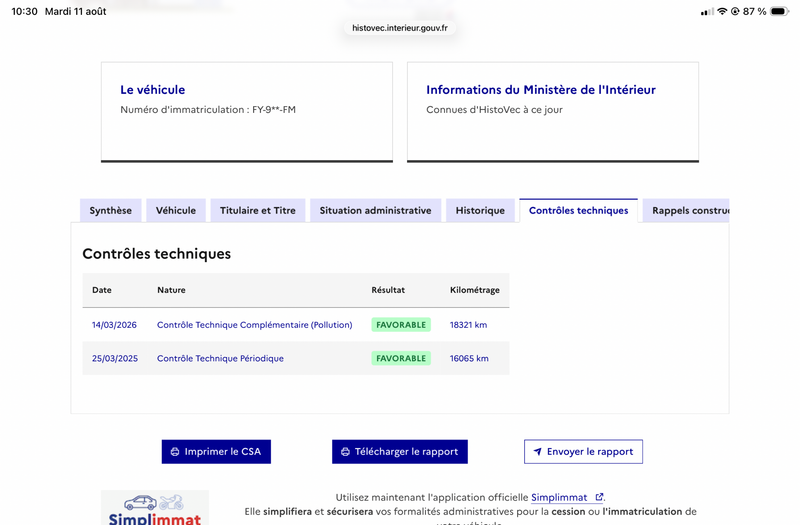
Task: Go to Situation administrative tab
Action: point(376,210)
